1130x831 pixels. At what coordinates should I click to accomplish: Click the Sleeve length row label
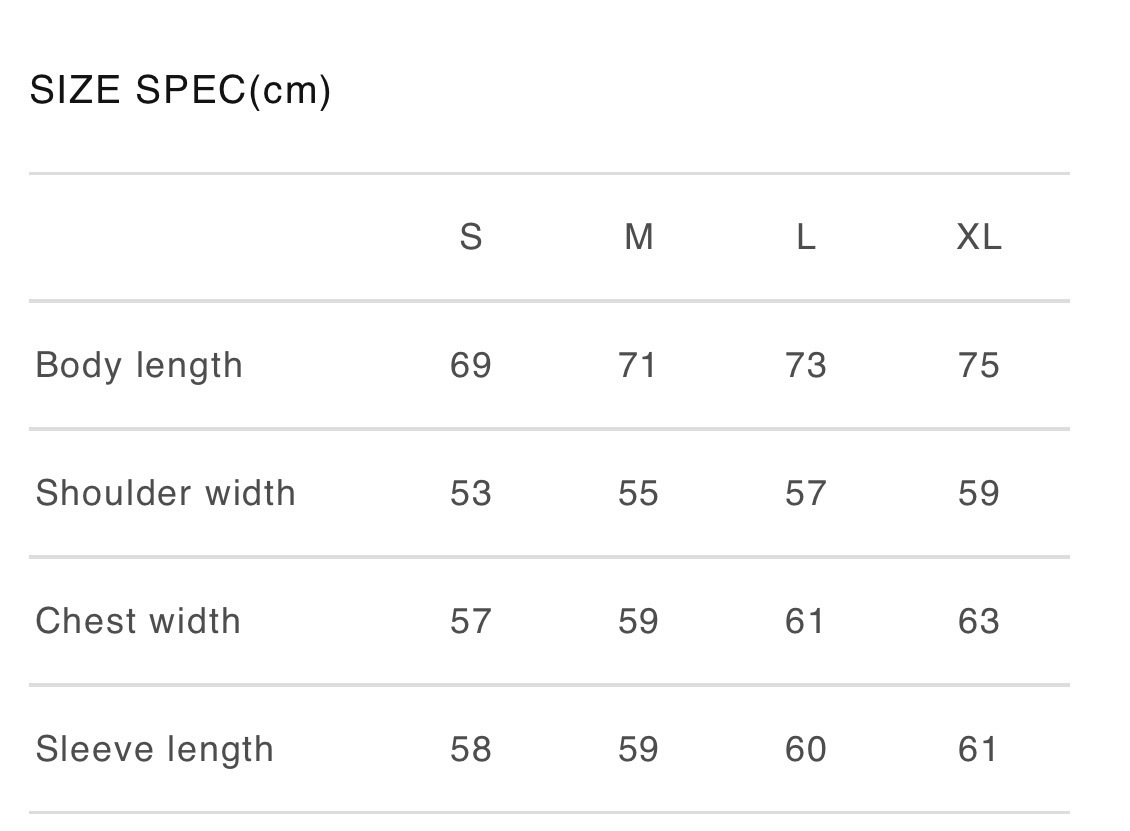154,749
